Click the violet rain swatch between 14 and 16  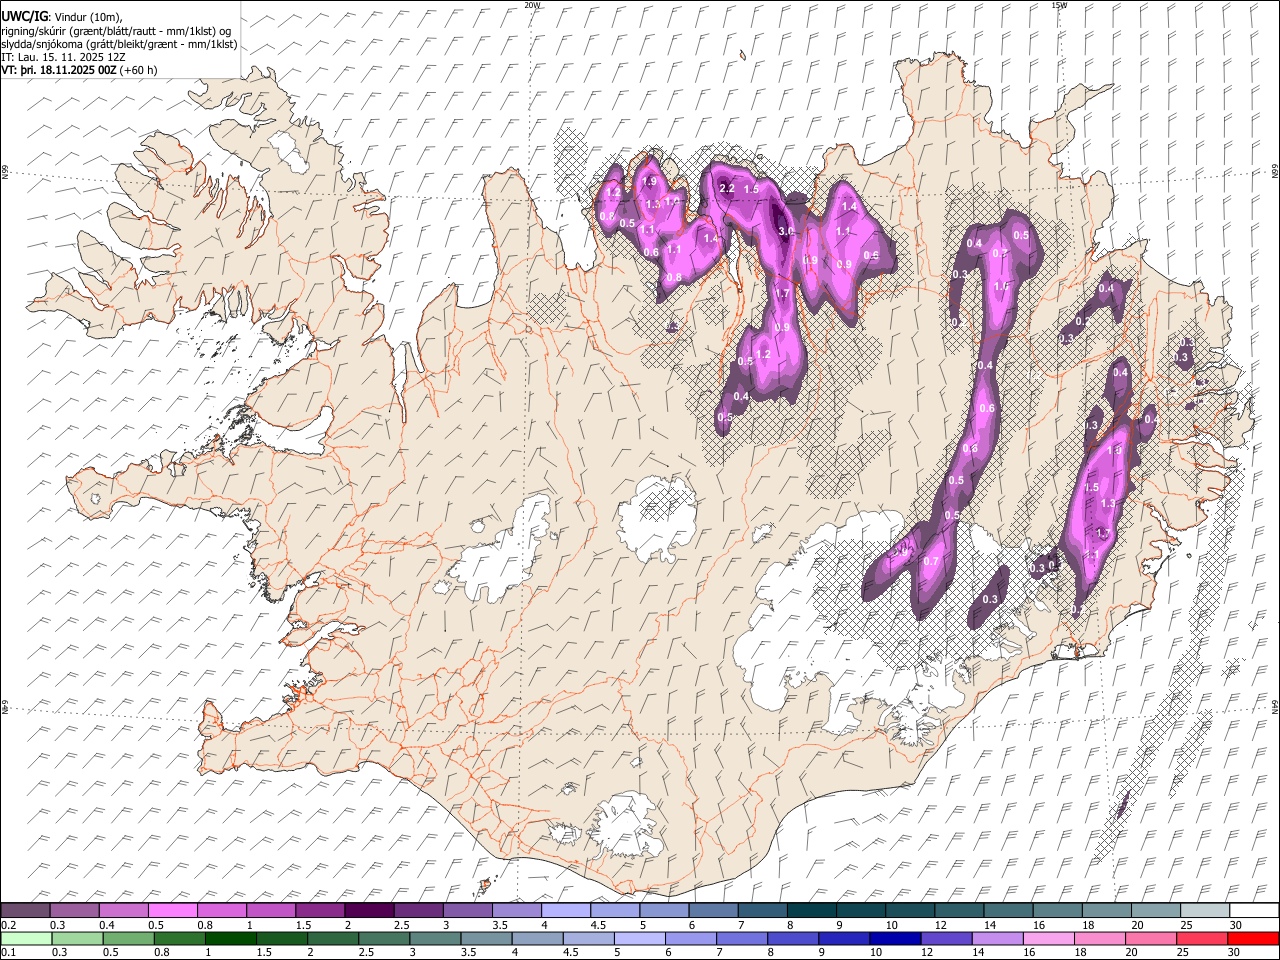(x=997, y=938)
